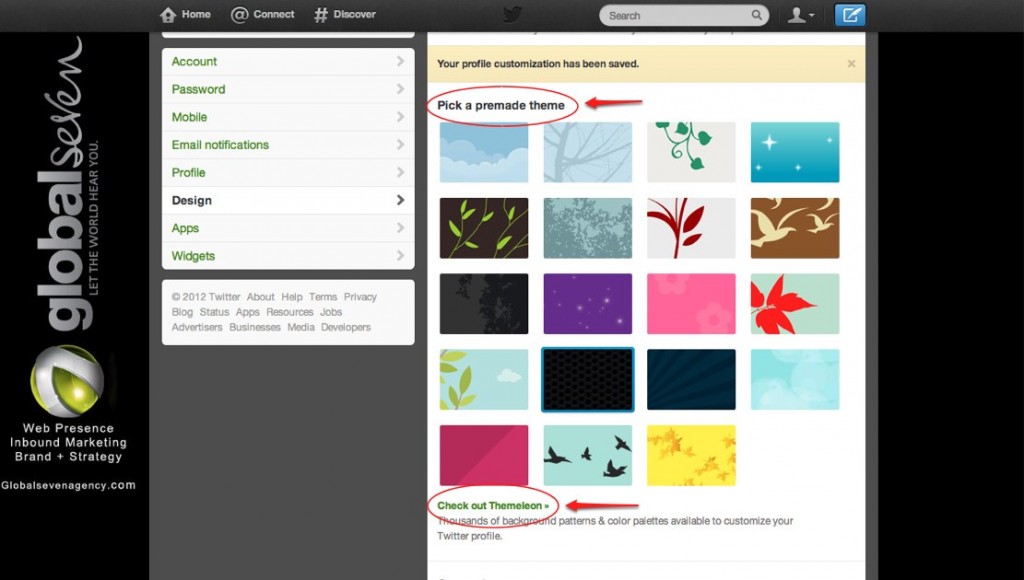Expand Account settings chevron
This screenshot has width=1024, height=580.
400,62
